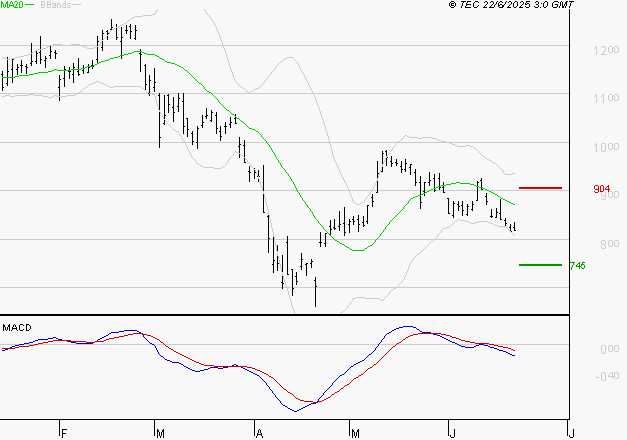Click the red 904 resistance value
Screen dimensions: 627x440
point(601,189)
